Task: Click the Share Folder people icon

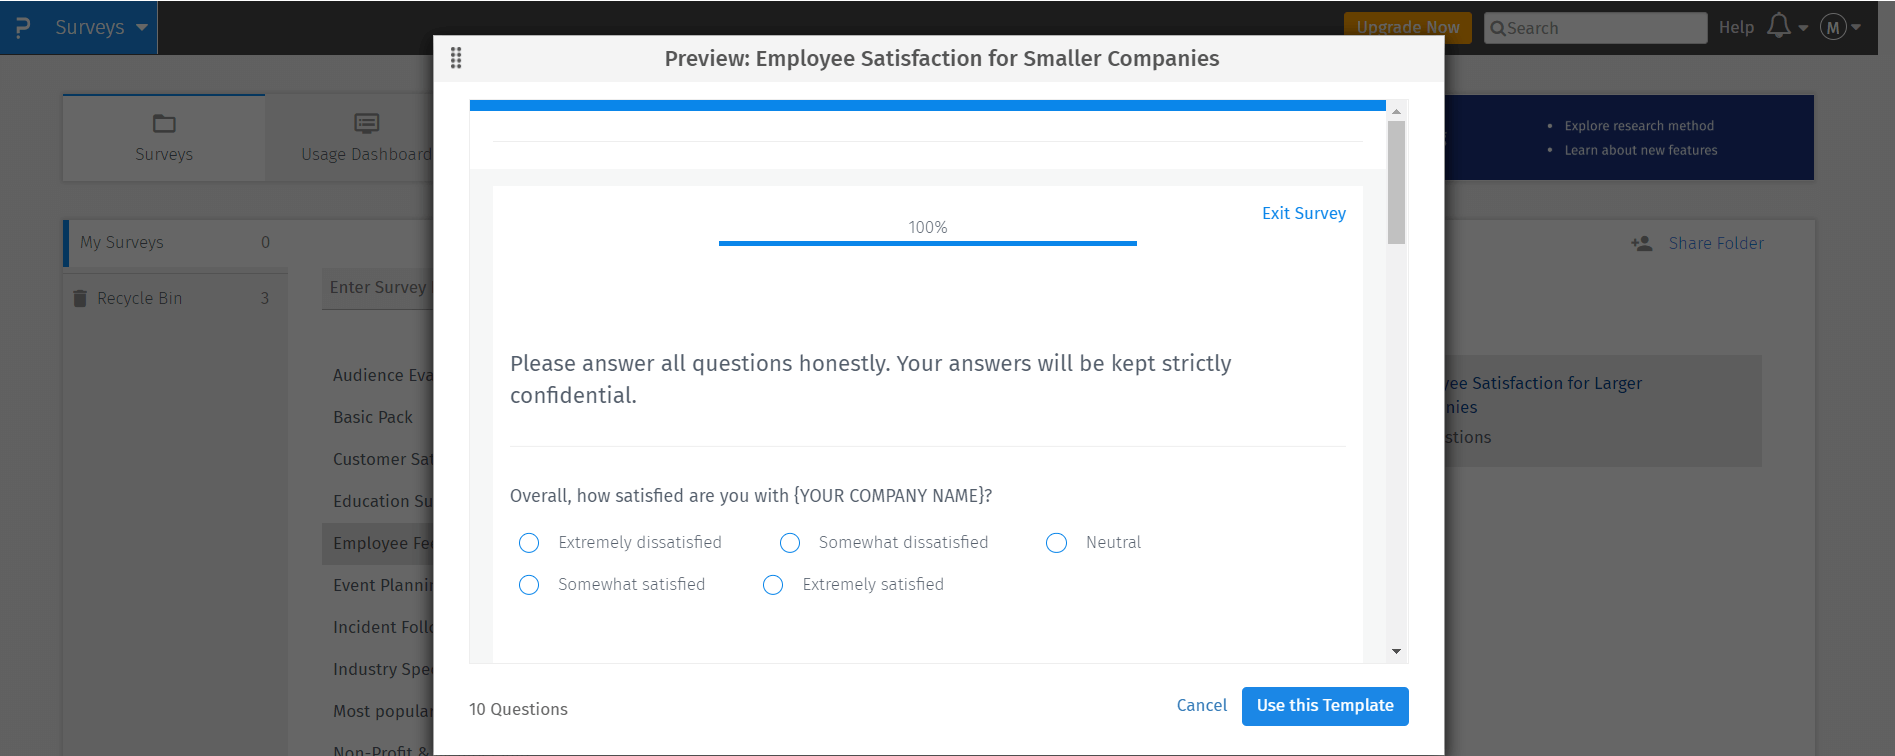Action: pos(1641,242)
